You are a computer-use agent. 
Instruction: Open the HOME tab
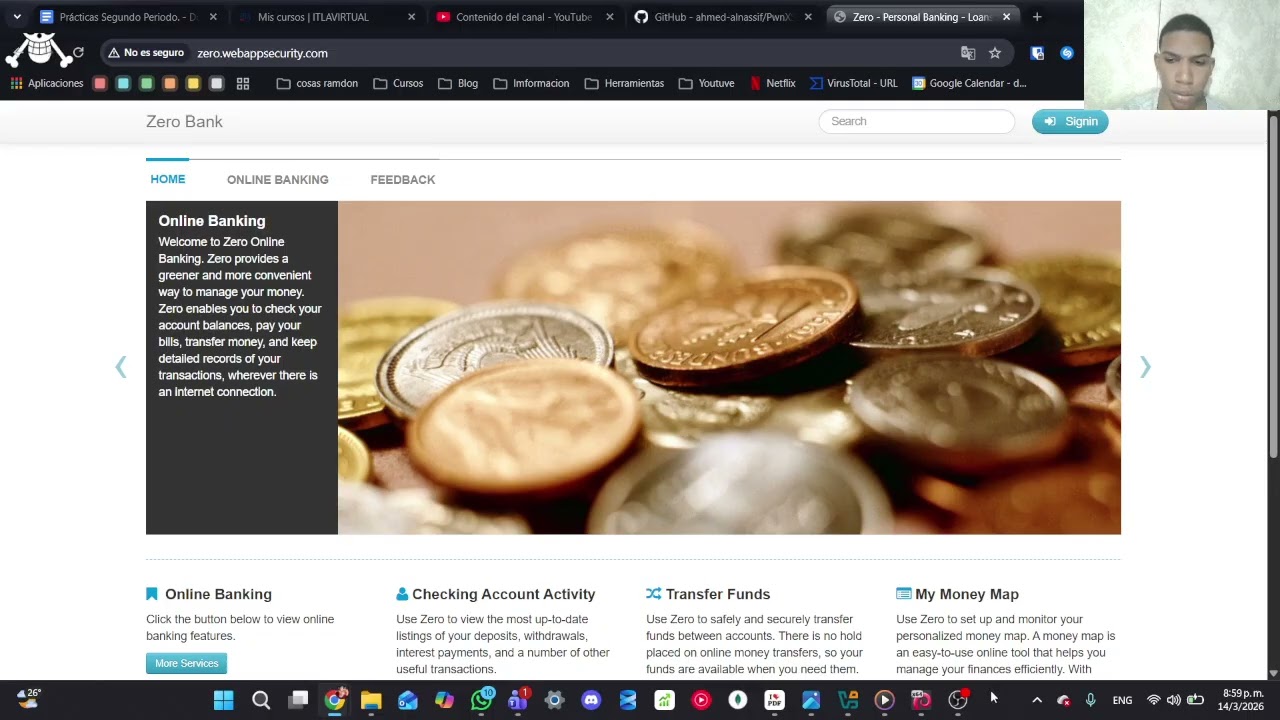167,179
